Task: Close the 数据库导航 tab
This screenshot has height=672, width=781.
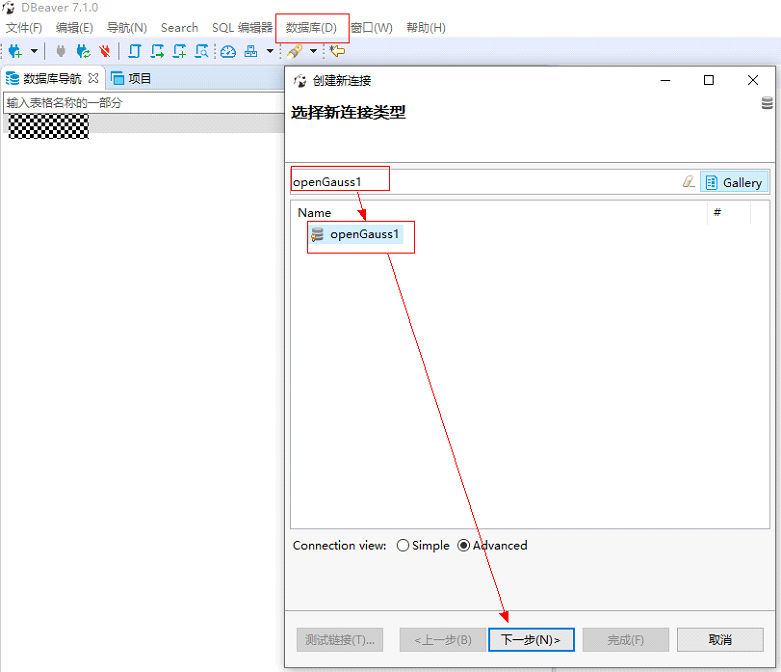Action: 93,78
